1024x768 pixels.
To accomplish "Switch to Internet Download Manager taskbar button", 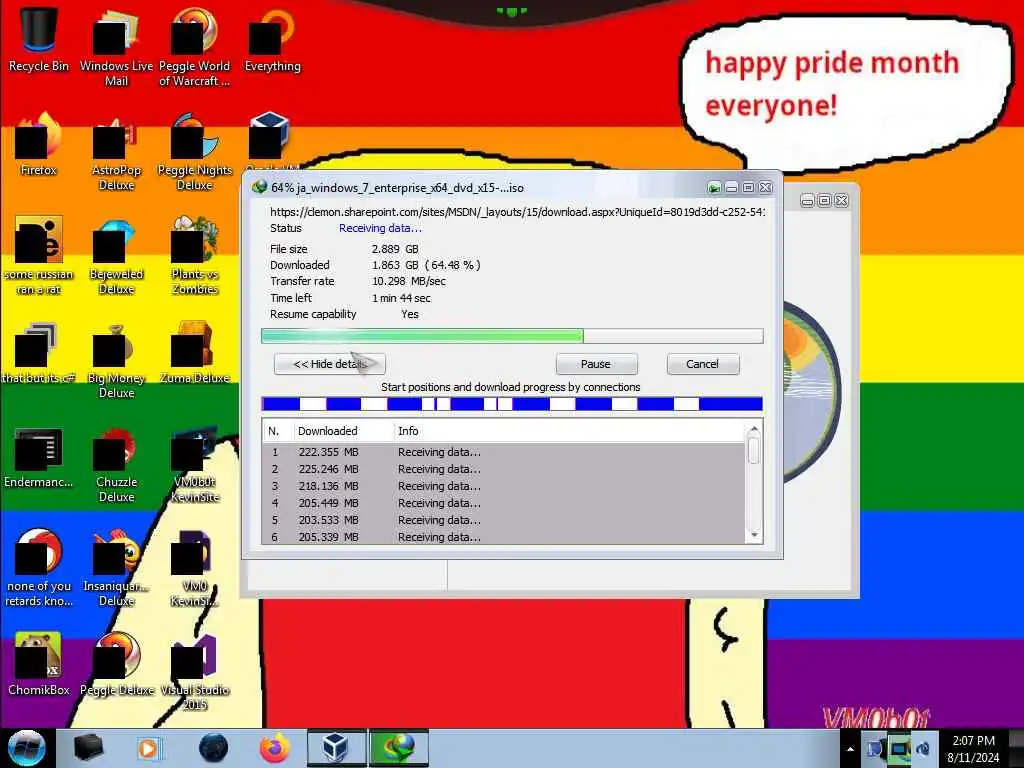I will pos(399,748).
